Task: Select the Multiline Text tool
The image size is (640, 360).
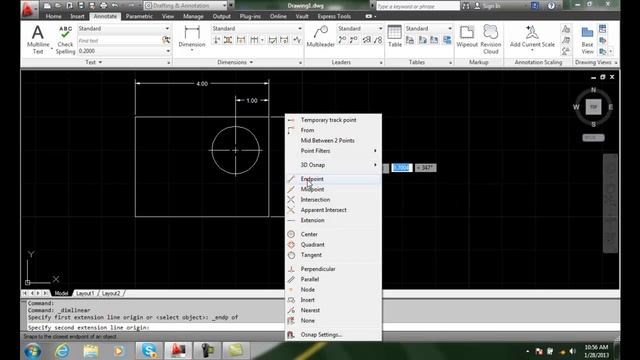Action: coord(38,39)
